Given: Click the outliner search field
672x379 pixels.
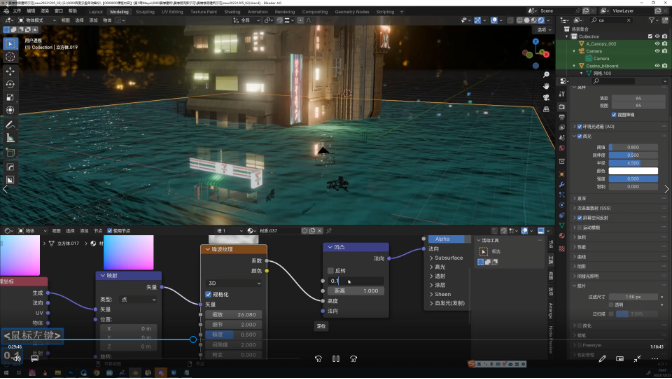Looking at the screenshot, I should [x=611, y=20].
